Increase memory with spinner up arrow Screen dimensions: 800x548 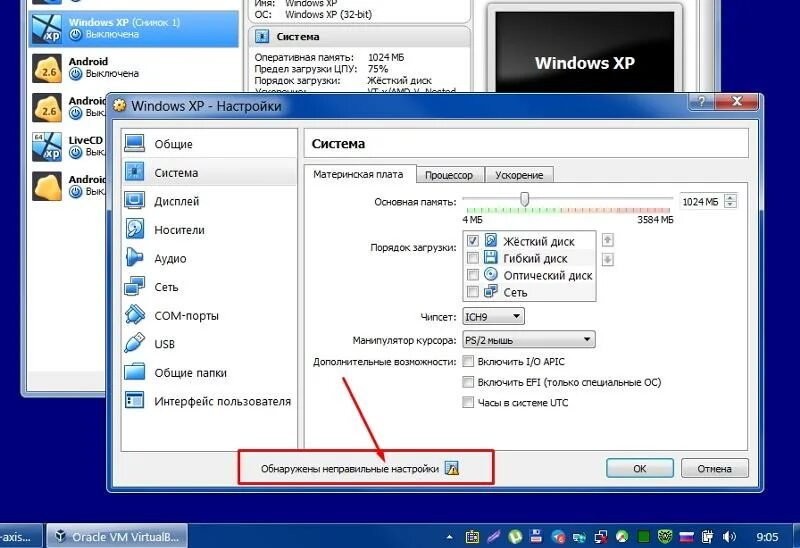point(731,197)
